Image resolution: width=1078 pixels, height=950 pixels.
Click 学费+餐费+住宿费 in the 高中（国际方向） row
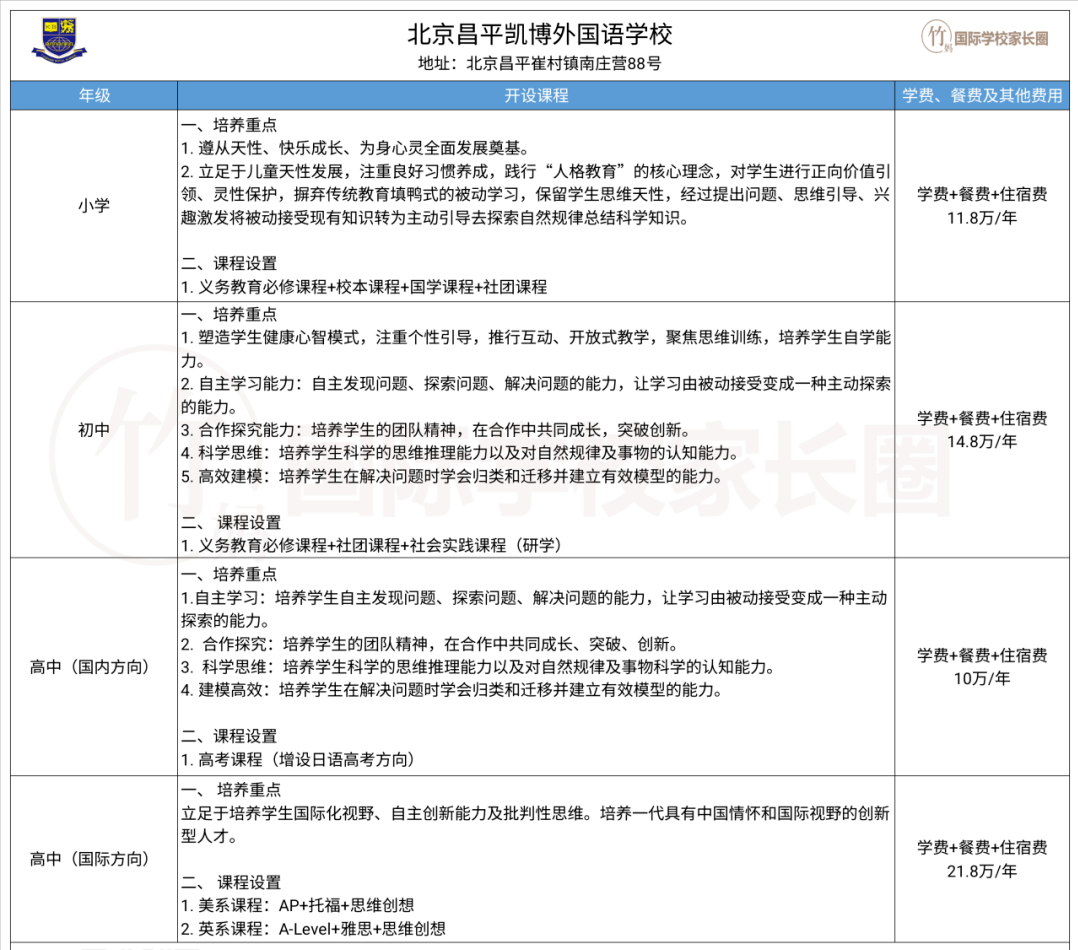pos(982,848)
